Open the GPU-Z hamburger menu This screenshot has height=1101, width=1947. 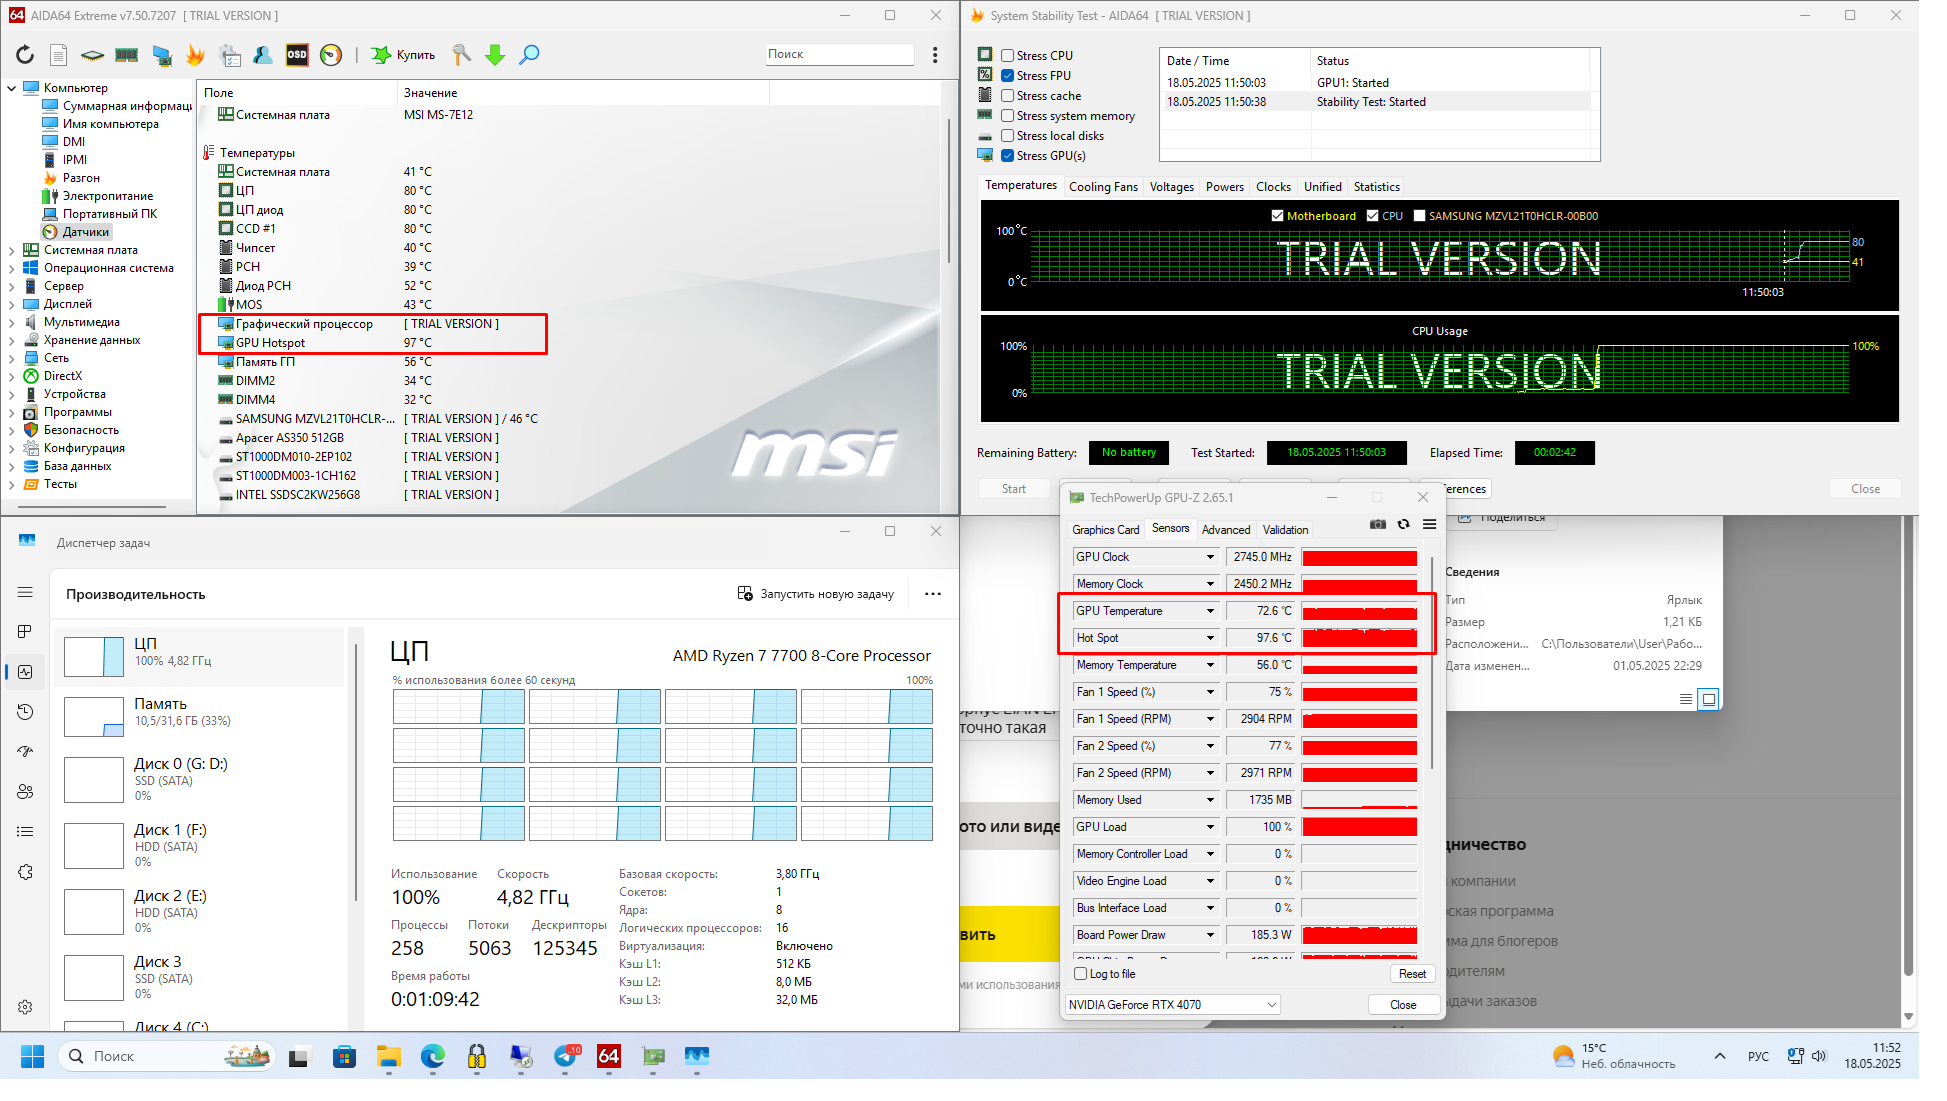(1430, 525)
